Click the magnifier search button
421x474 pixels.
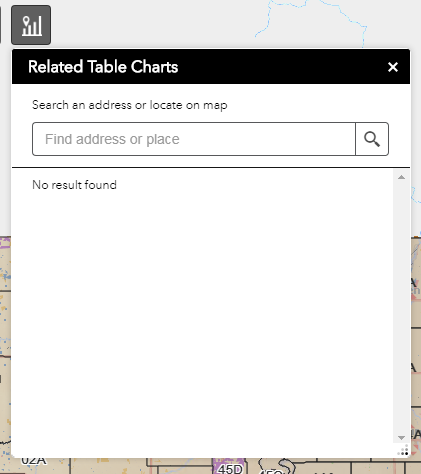(372, 139)
